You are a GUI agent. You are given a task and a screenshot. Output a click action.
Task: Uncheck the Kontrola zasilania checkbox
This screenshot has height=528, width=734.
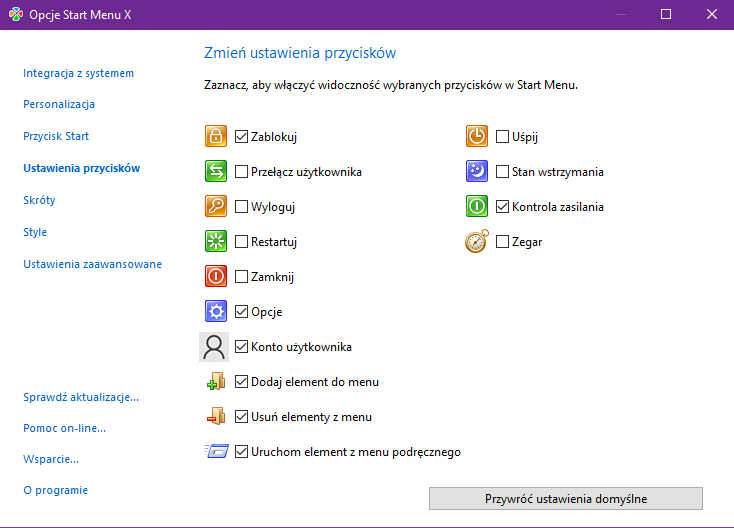(x=502, y=206)
